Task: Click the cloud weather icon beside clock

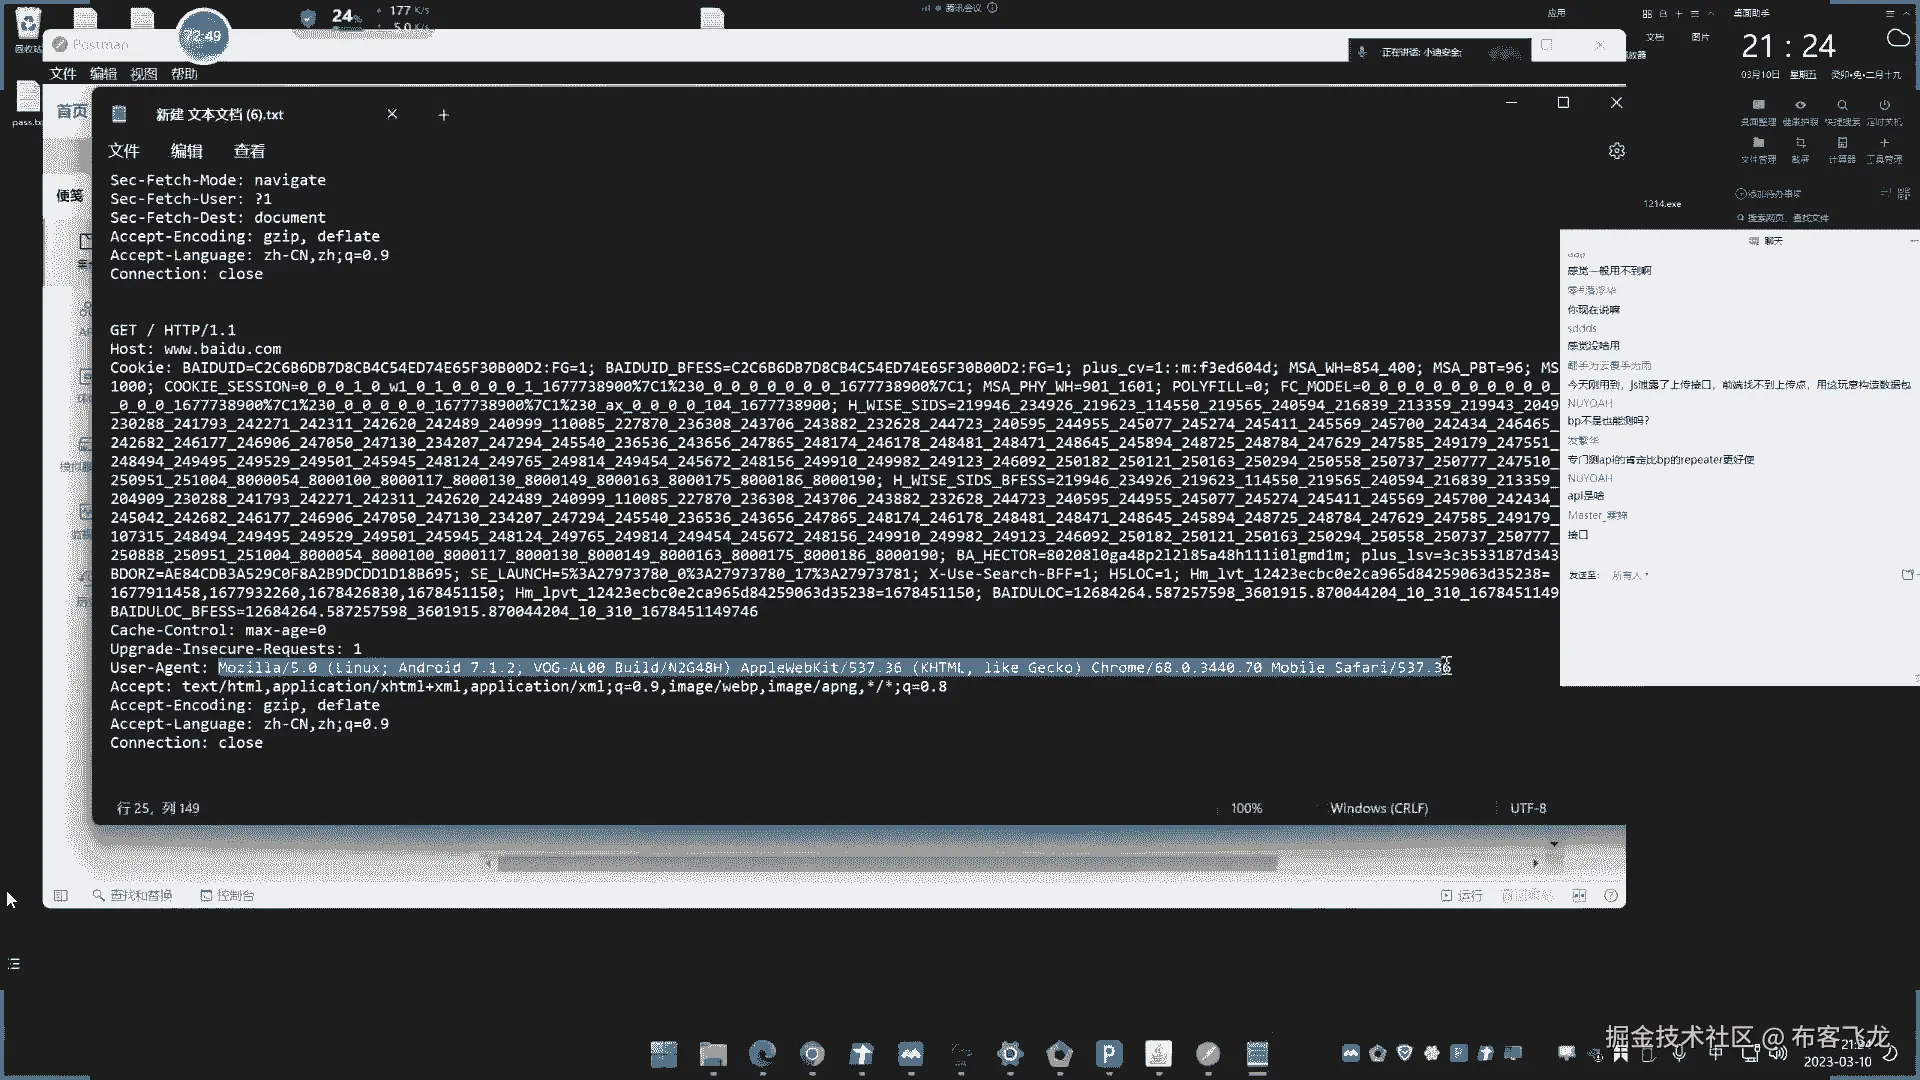Action: tap(1897, 39)
